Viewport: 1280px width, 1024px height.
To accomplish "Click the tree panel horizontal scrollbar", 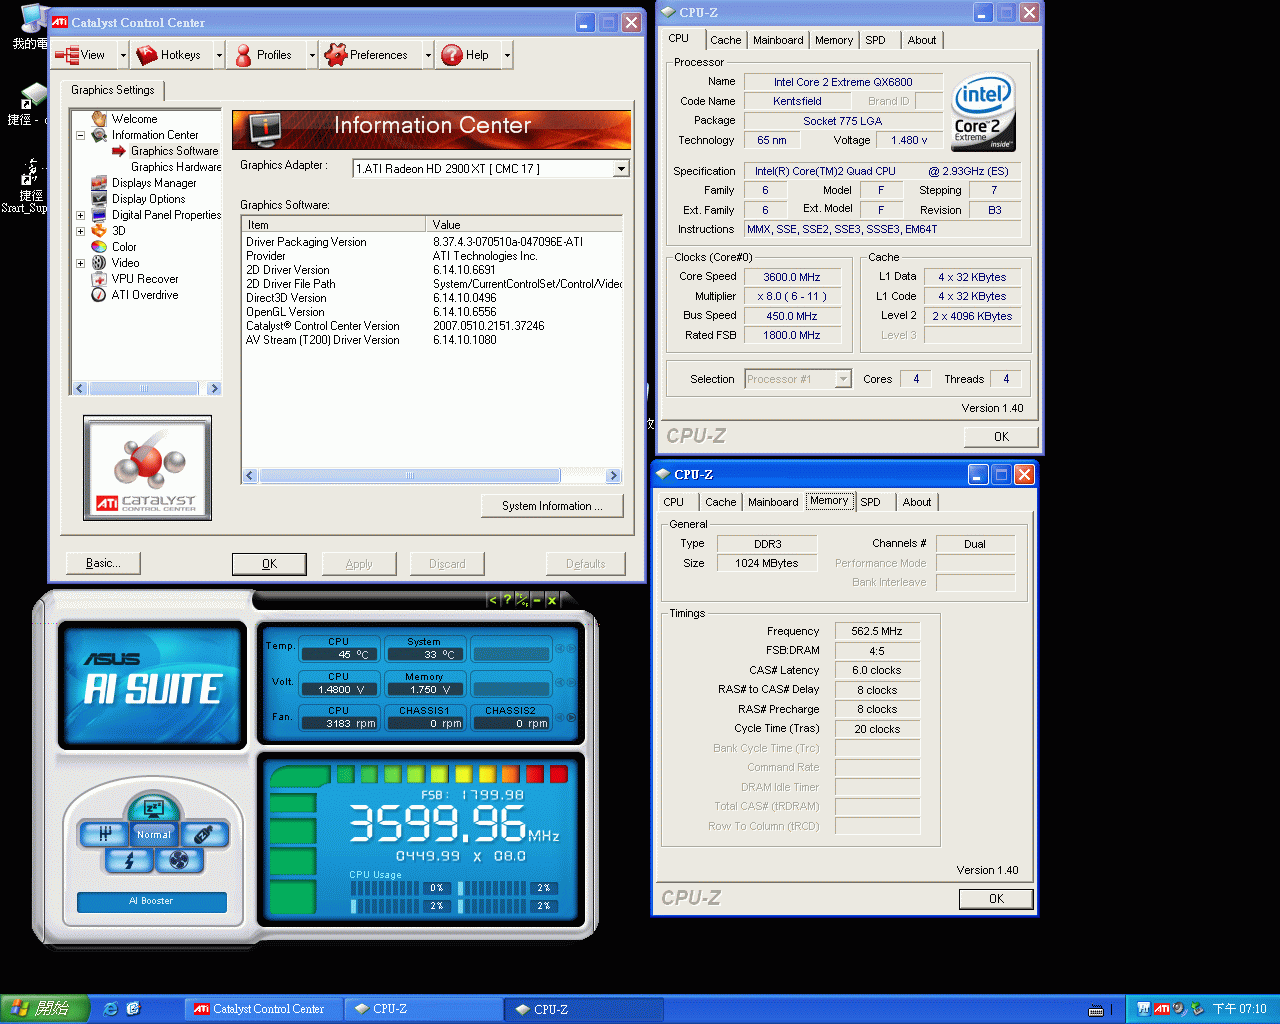I will tap(146, 388).
